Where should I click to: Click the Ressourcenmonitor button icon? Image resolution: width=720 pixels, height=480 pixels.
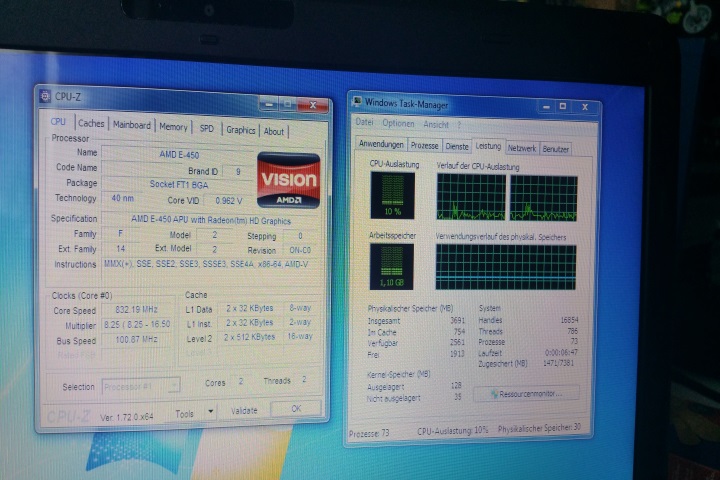[494, 394]
